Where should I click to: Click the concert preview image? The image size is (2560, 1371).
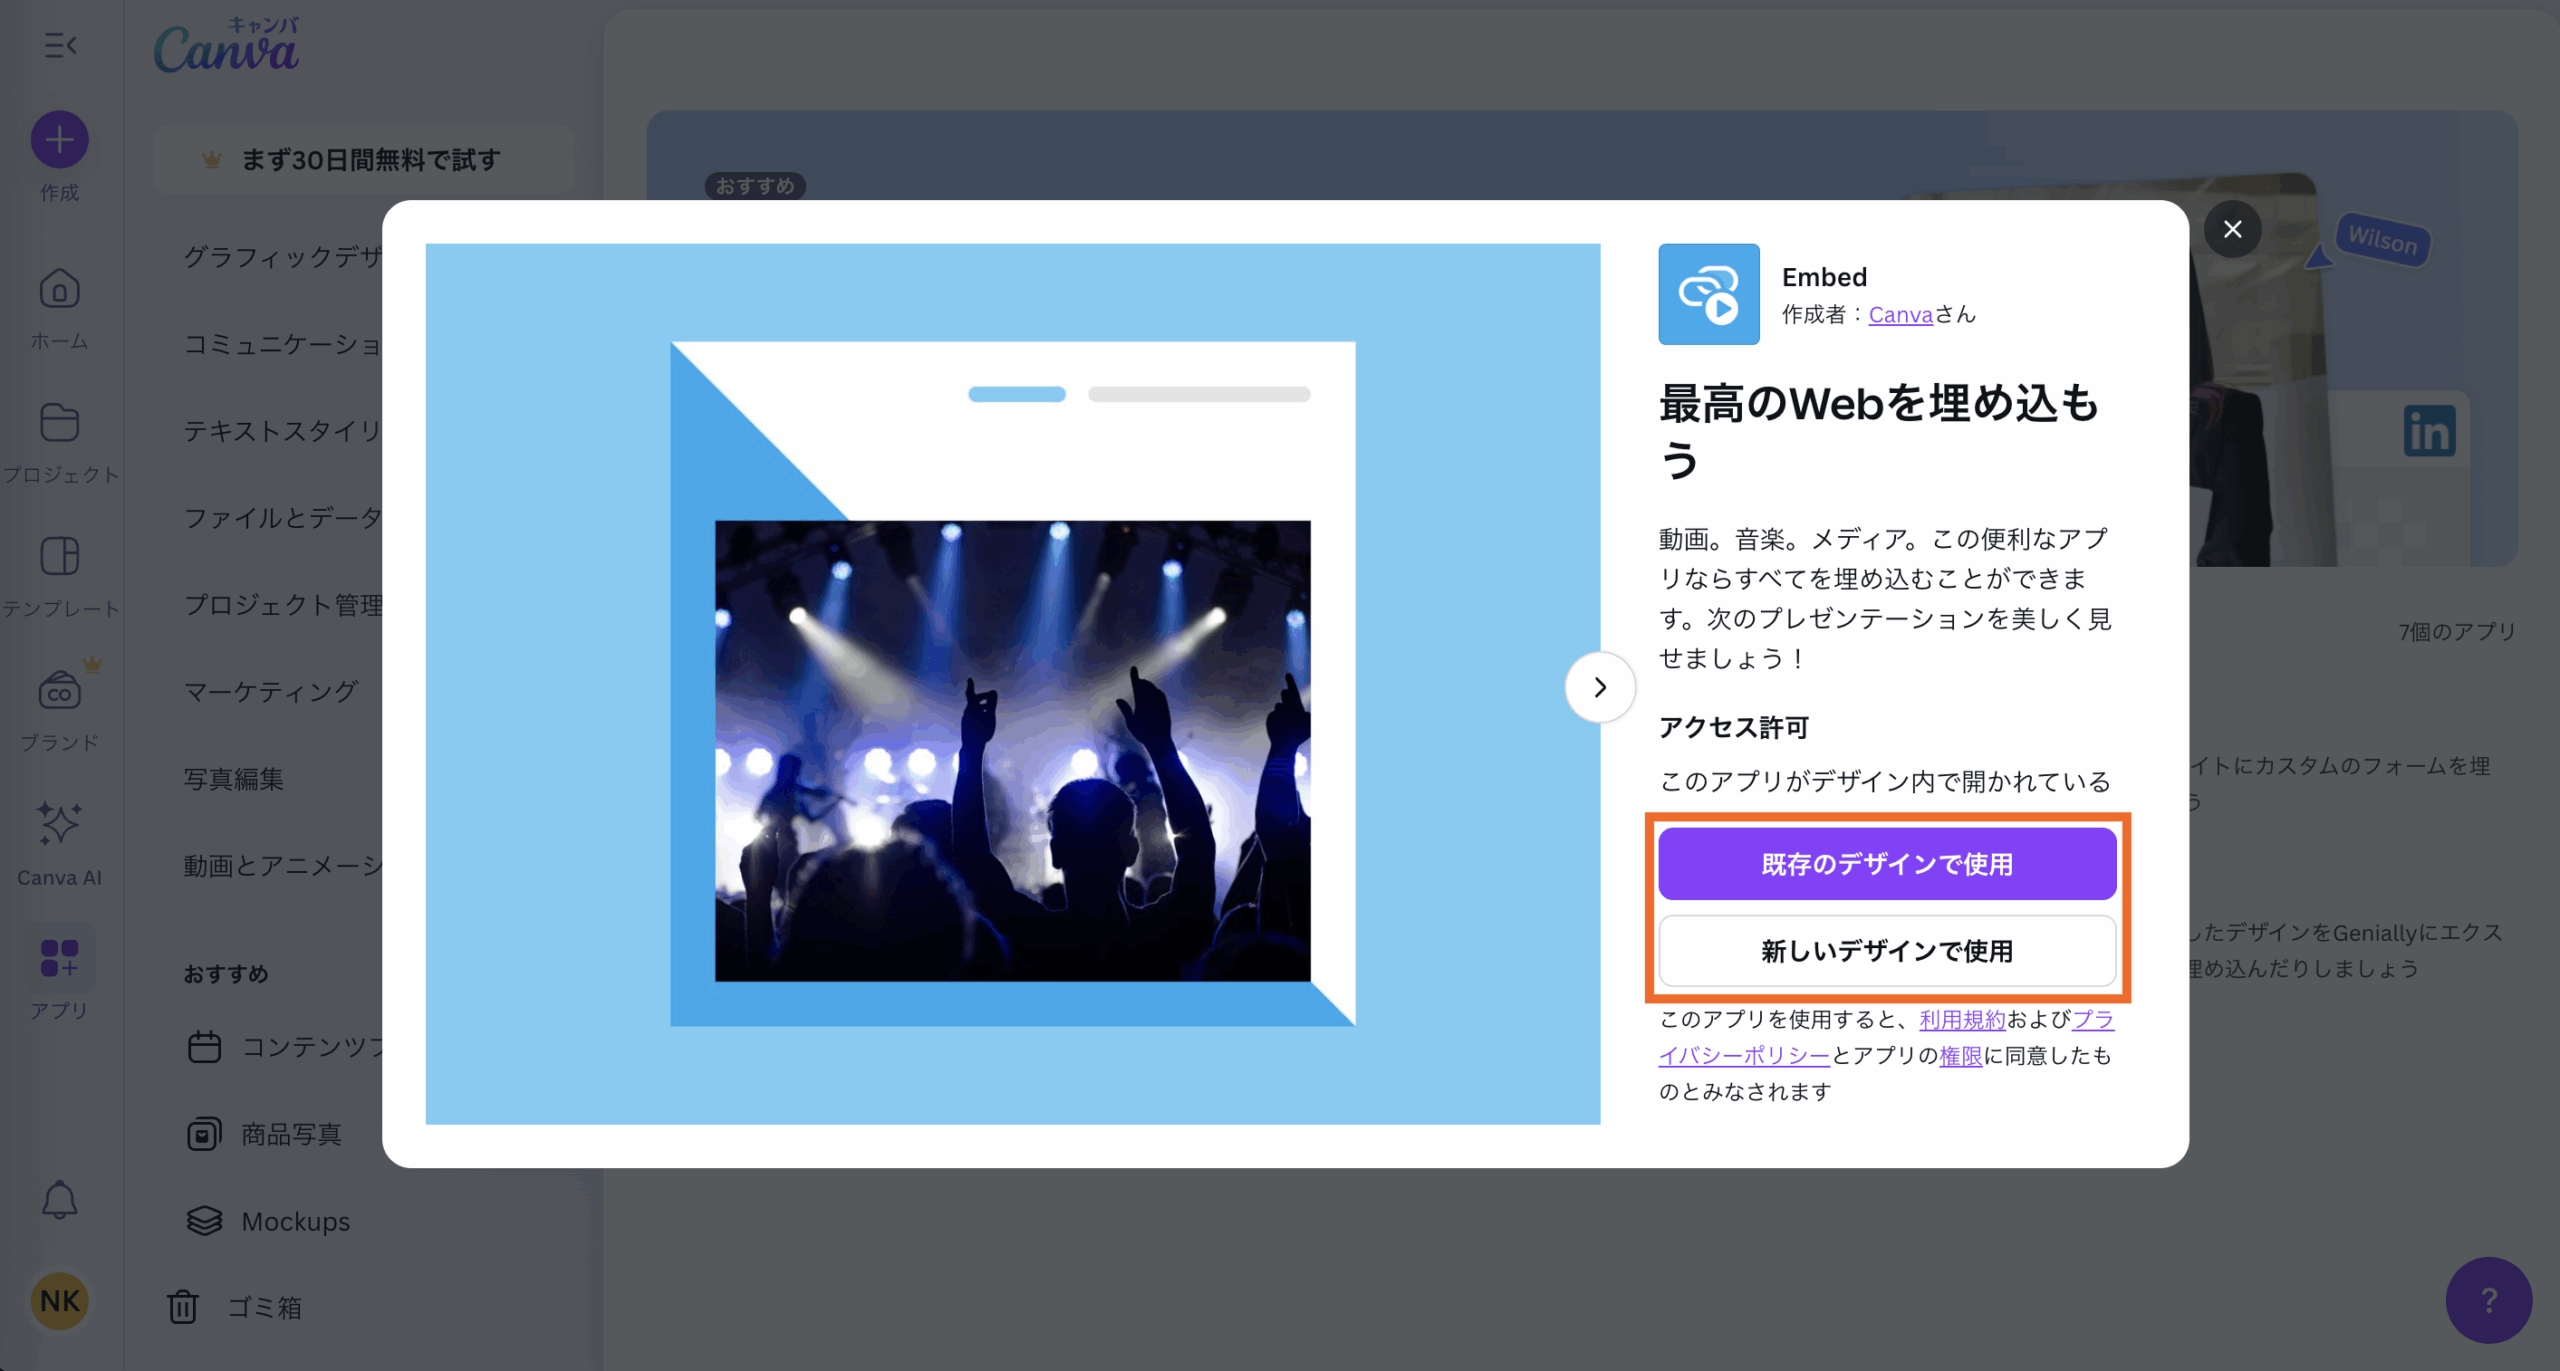[x=1012, y=750]
